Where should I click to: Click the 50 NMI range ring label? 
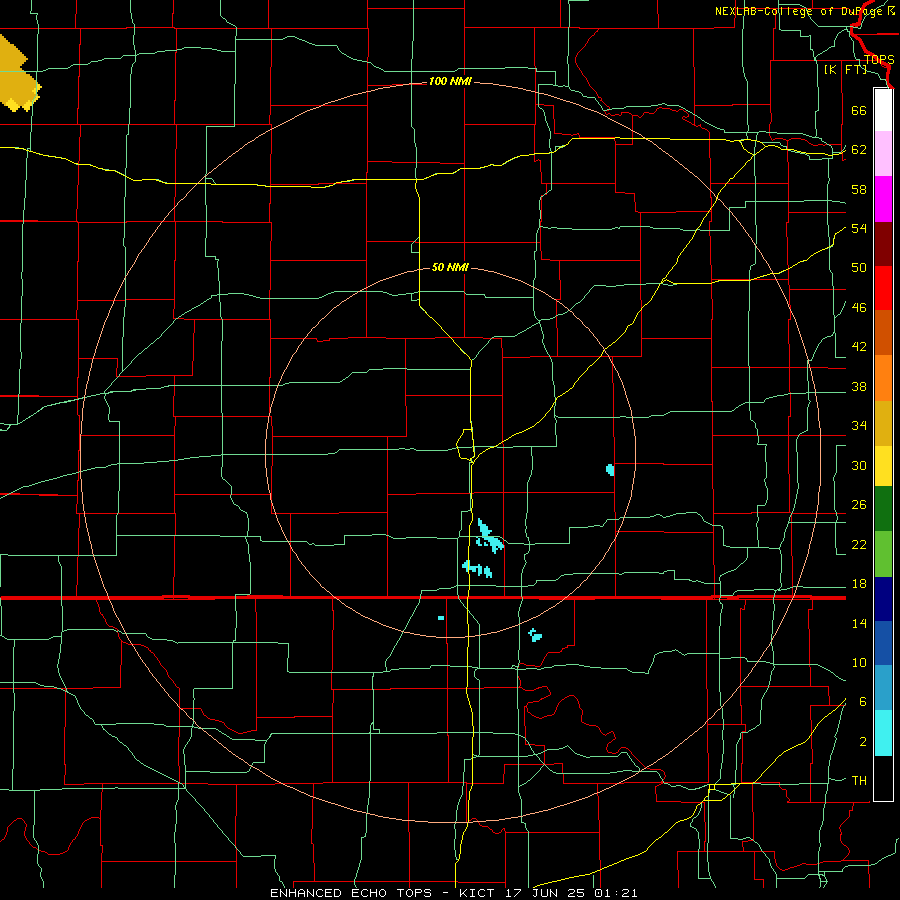[450, 267]
